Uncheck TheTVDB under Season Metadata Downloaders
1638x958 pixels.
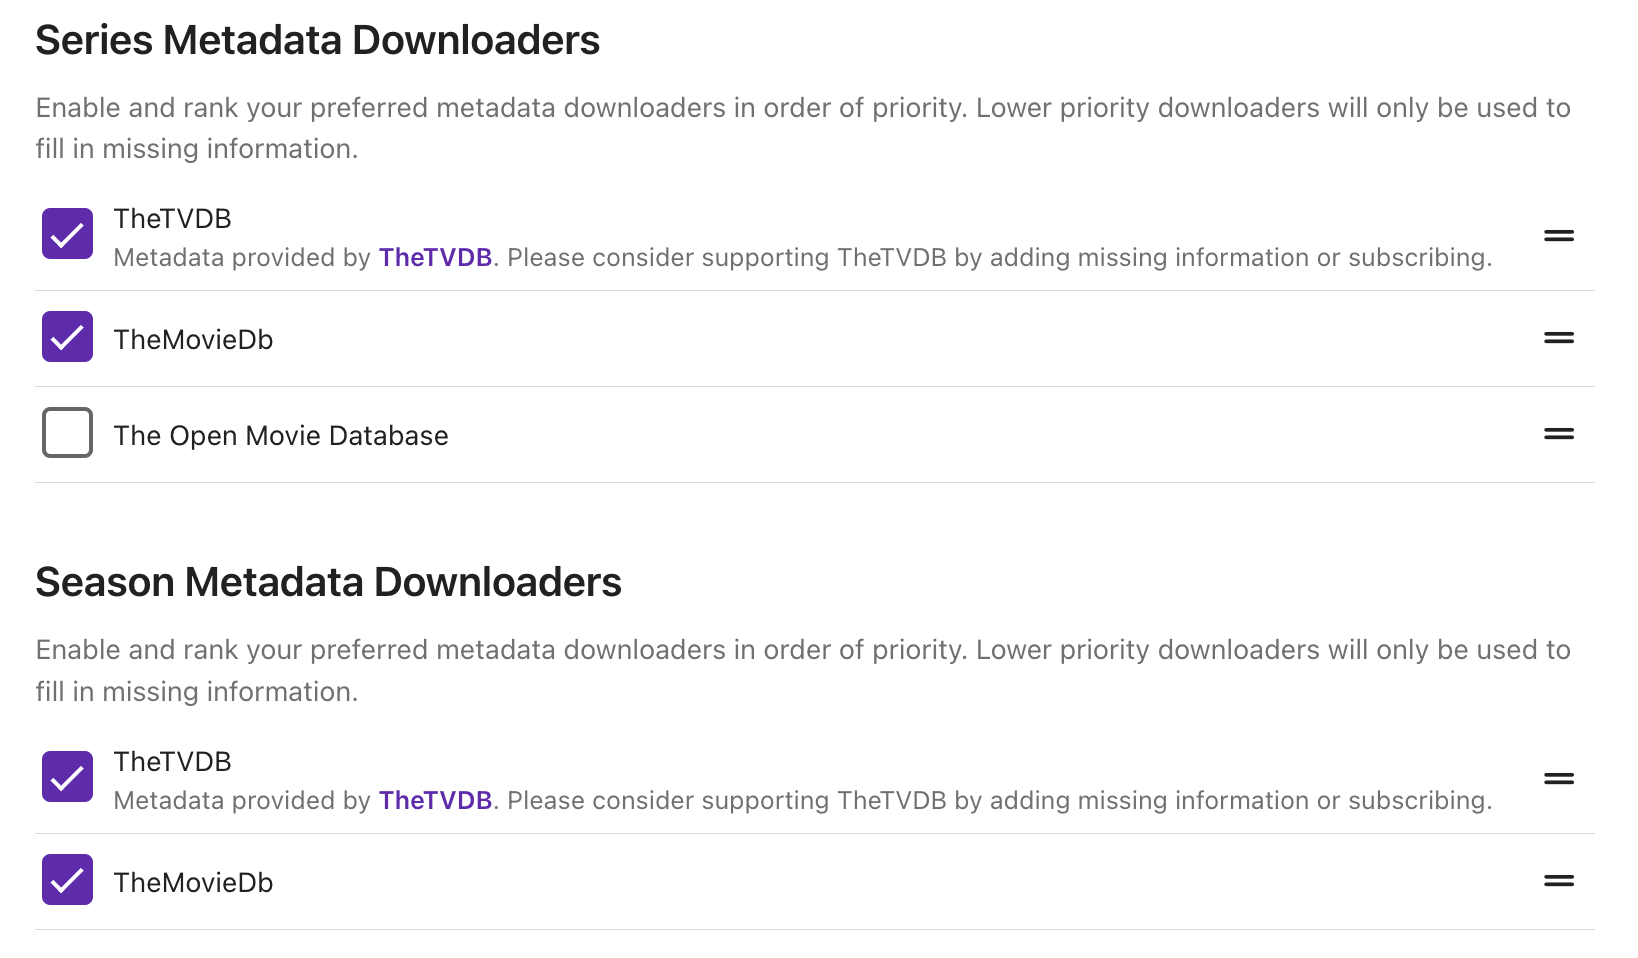pyautogui.click(x=67, y=777)
